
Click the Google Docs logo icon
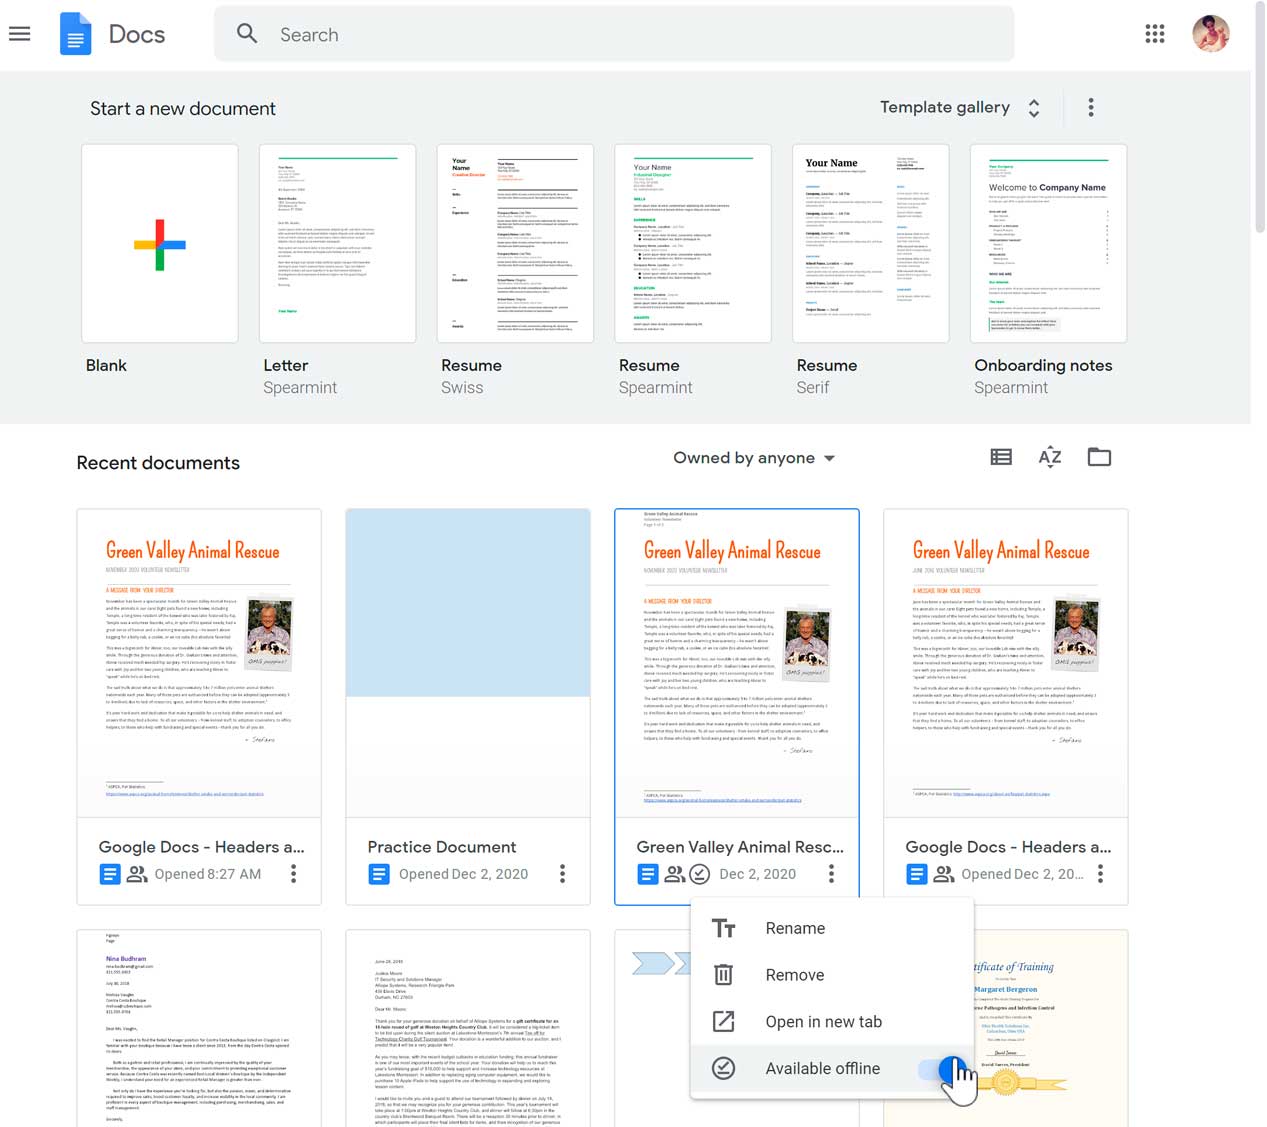pyautogui.click(x=75, y=33)
